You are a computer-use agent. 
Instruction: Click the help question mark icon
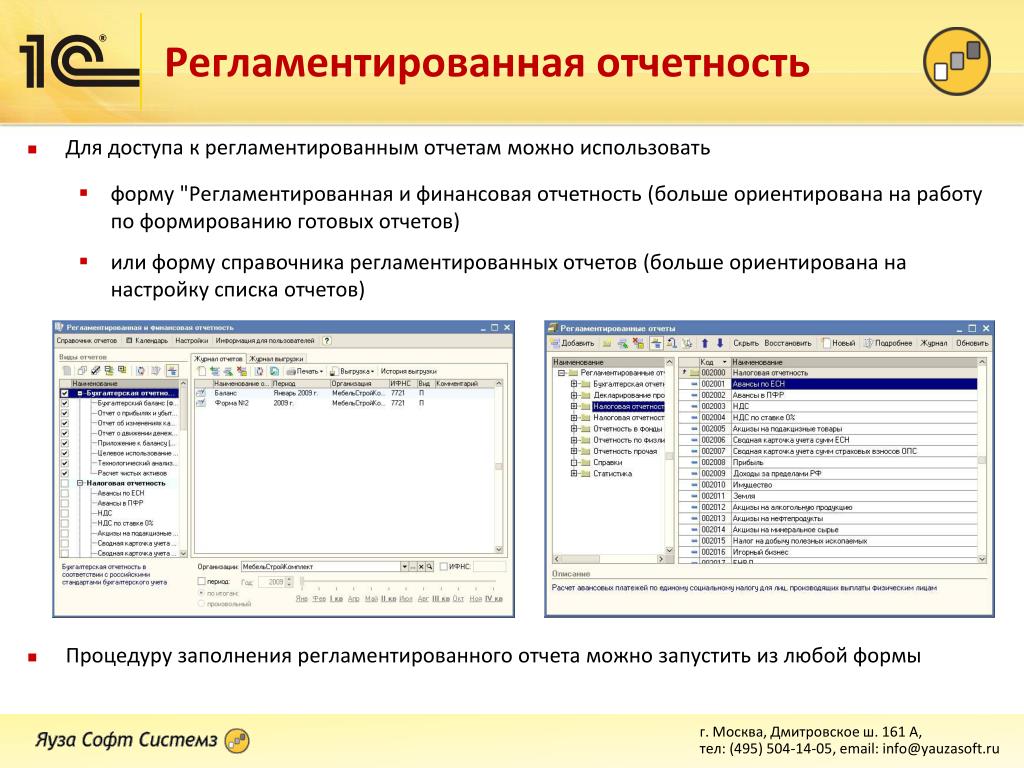327,340
